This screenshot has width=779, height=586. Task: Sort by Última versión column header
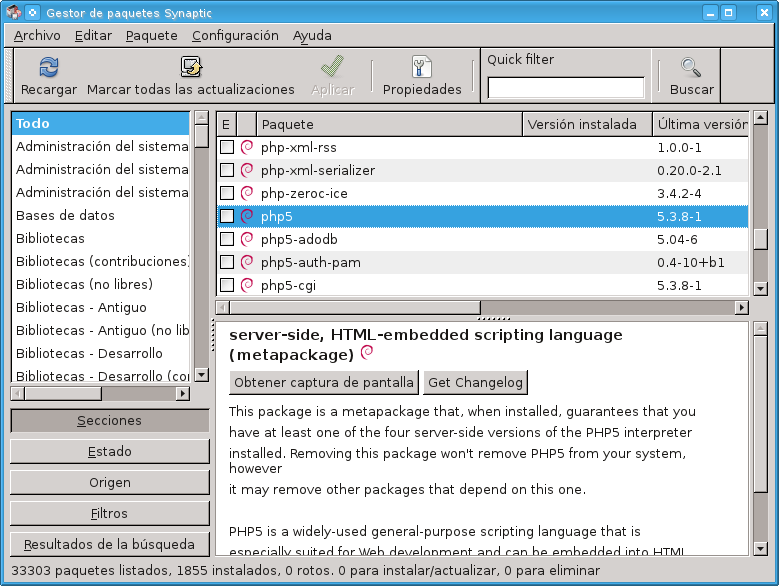click(701, 124)
